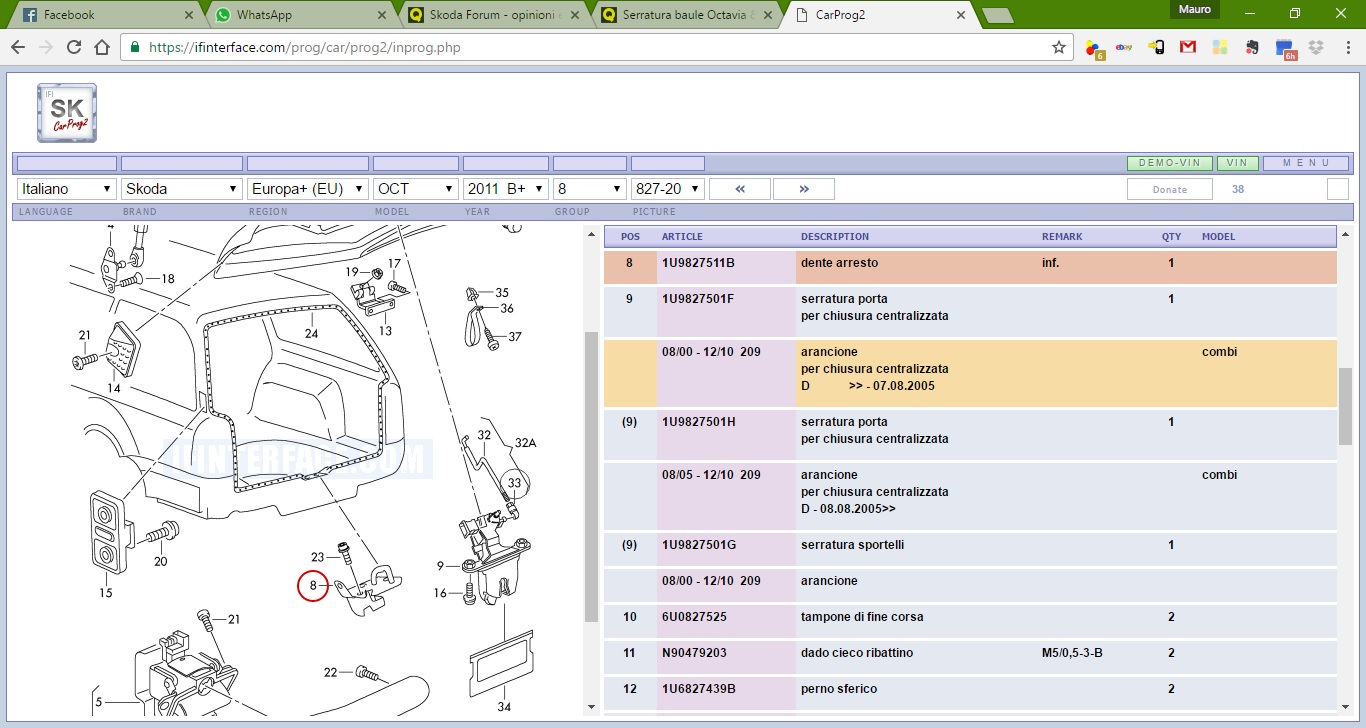Click the parts list scroll down arrow

pyautogui.click(x=1345, y=706)
